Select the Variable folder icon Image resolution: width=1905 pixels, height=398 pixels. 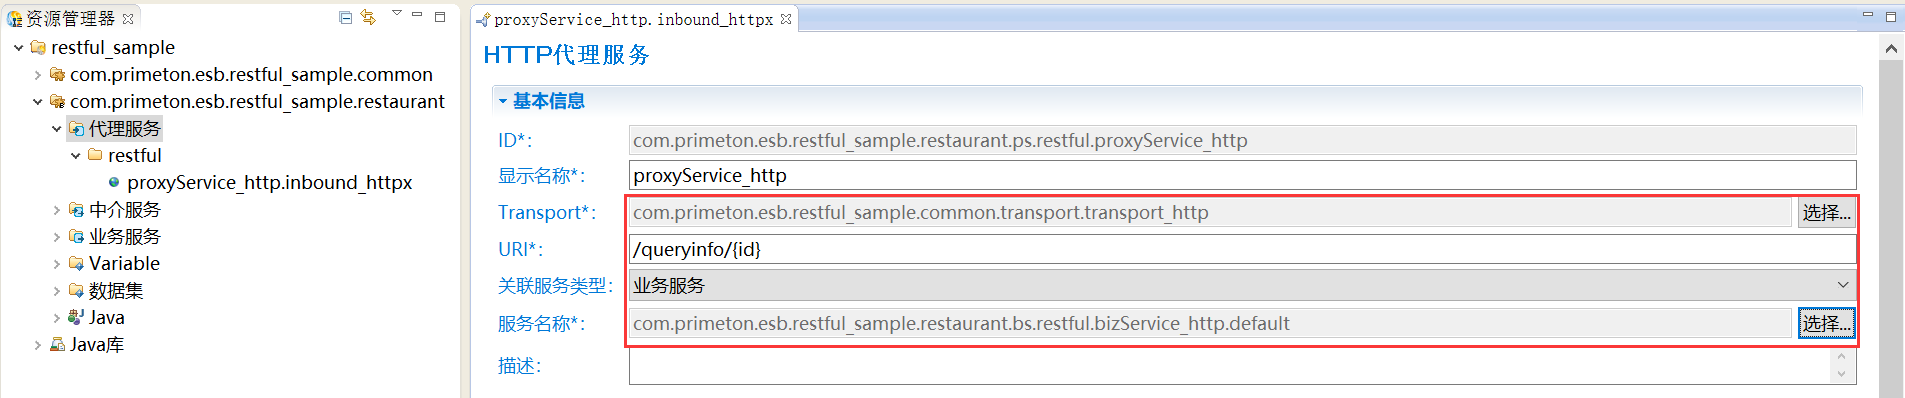(76, 264)
